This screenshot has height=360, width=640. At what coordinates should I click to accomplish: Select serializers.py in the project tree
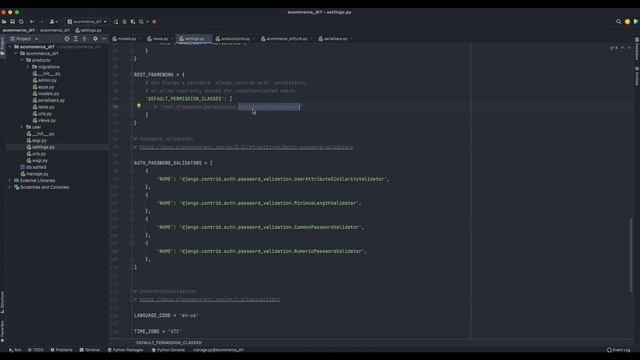[49, 100]
